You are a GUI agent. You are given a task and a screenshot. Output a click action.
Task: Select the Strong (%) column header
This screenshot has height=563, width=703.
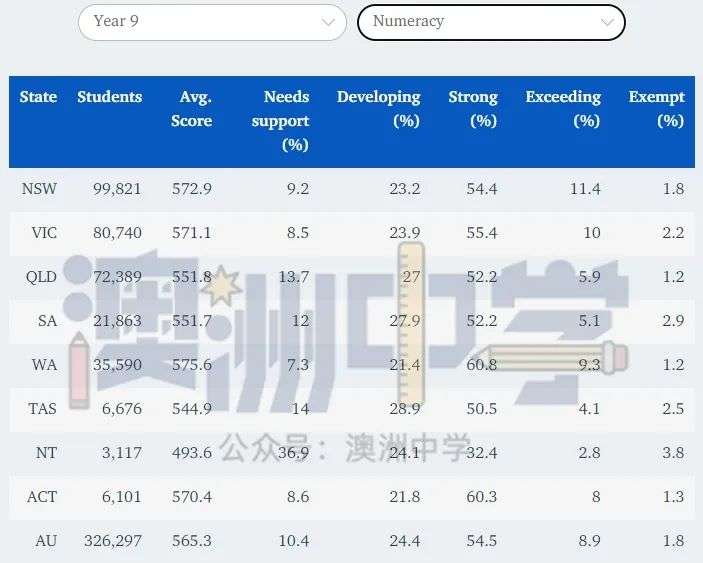pos(473,109)
